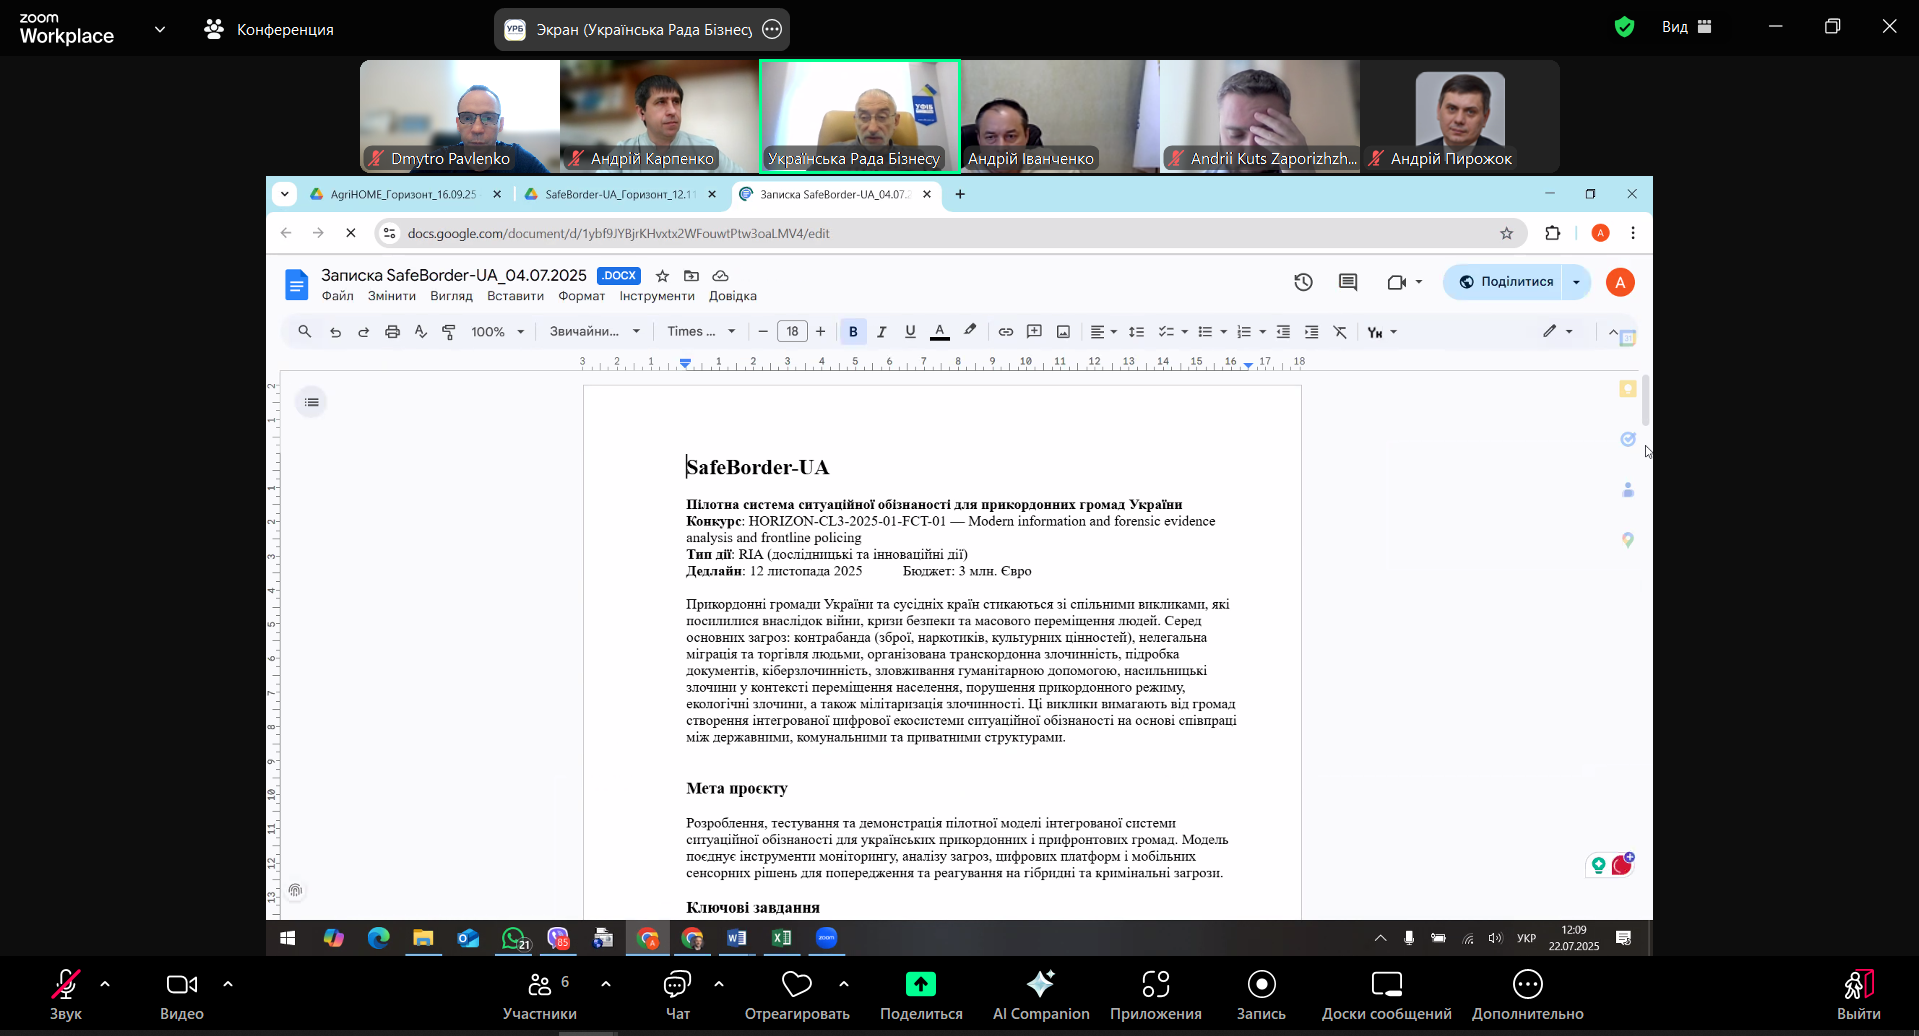Image resolution: width=1919 pixels, height=1036 pixels.
Task: Expand the video options chevron
Action: [x=228, y=984]
